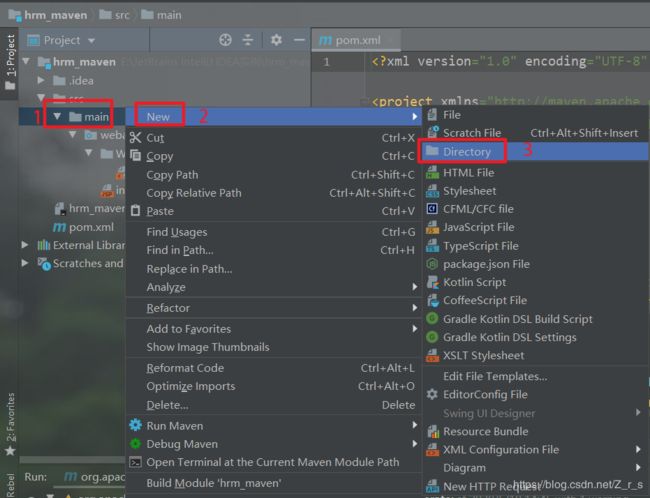Screen dimensions: 650x498
Task: Click the locate/scroll-from-source target icon
Action: [x=225, y=40]
